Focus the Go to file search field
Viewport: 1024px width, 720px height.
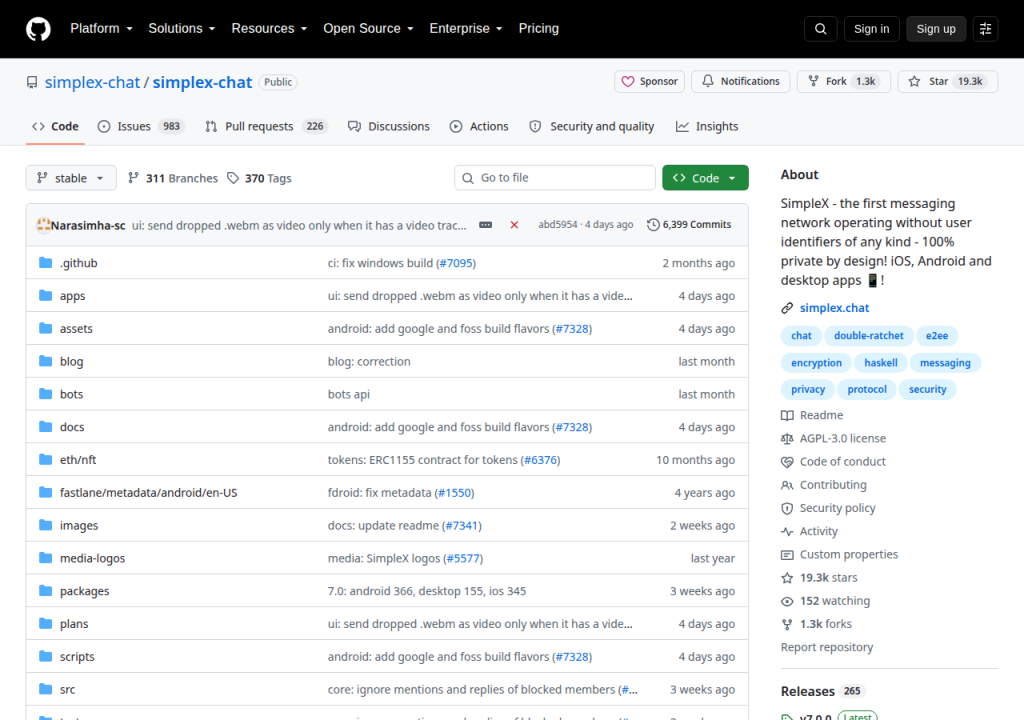(x=555, y=178)
